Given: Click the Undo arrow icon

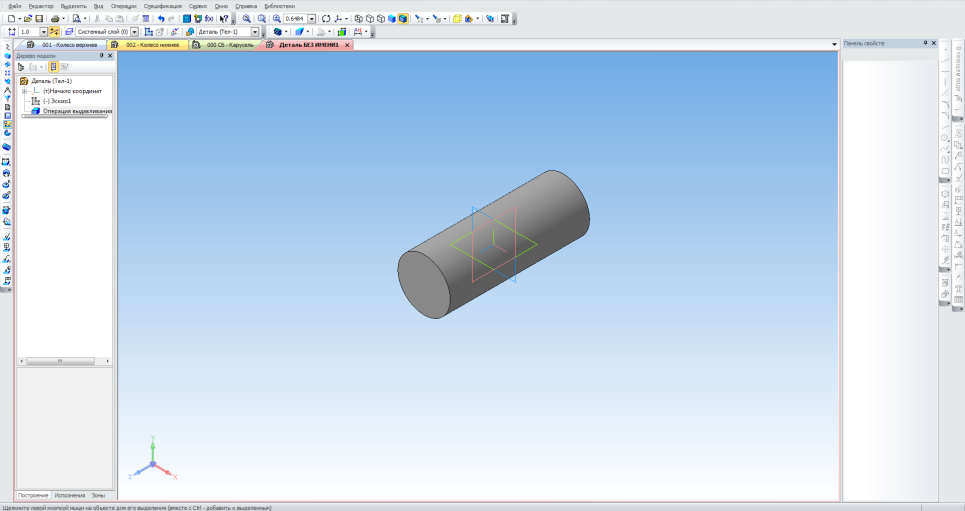Looking at the screenshot, I should tap(161, 19).
